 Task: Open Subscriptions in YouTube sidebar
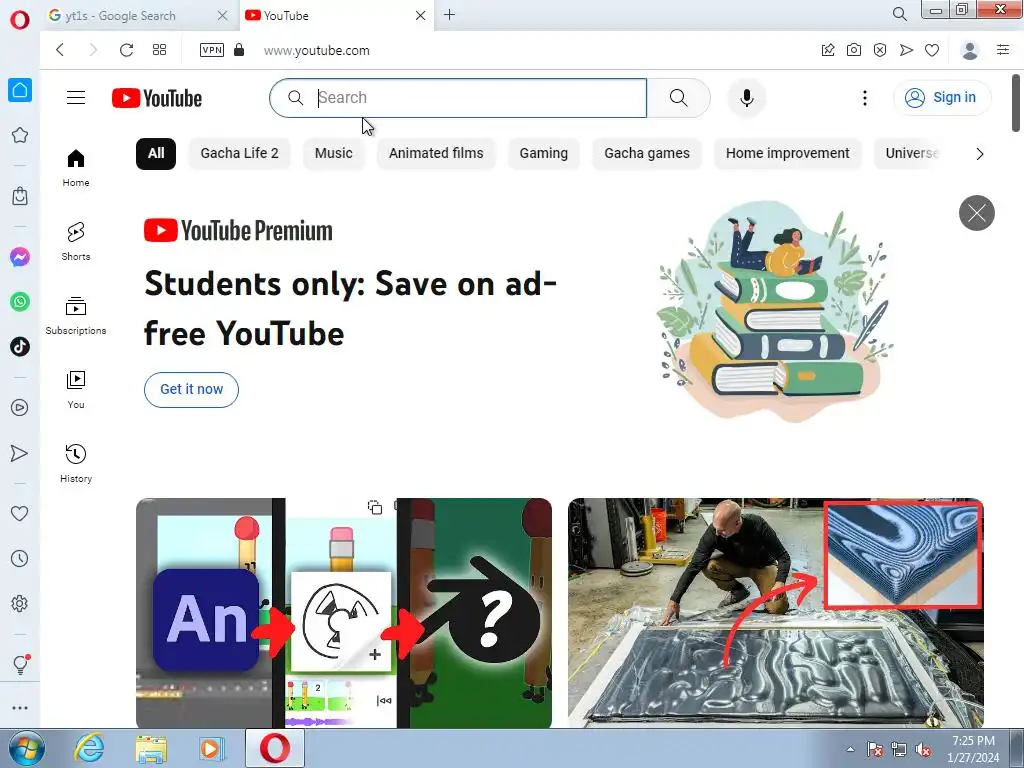(76, 315)
